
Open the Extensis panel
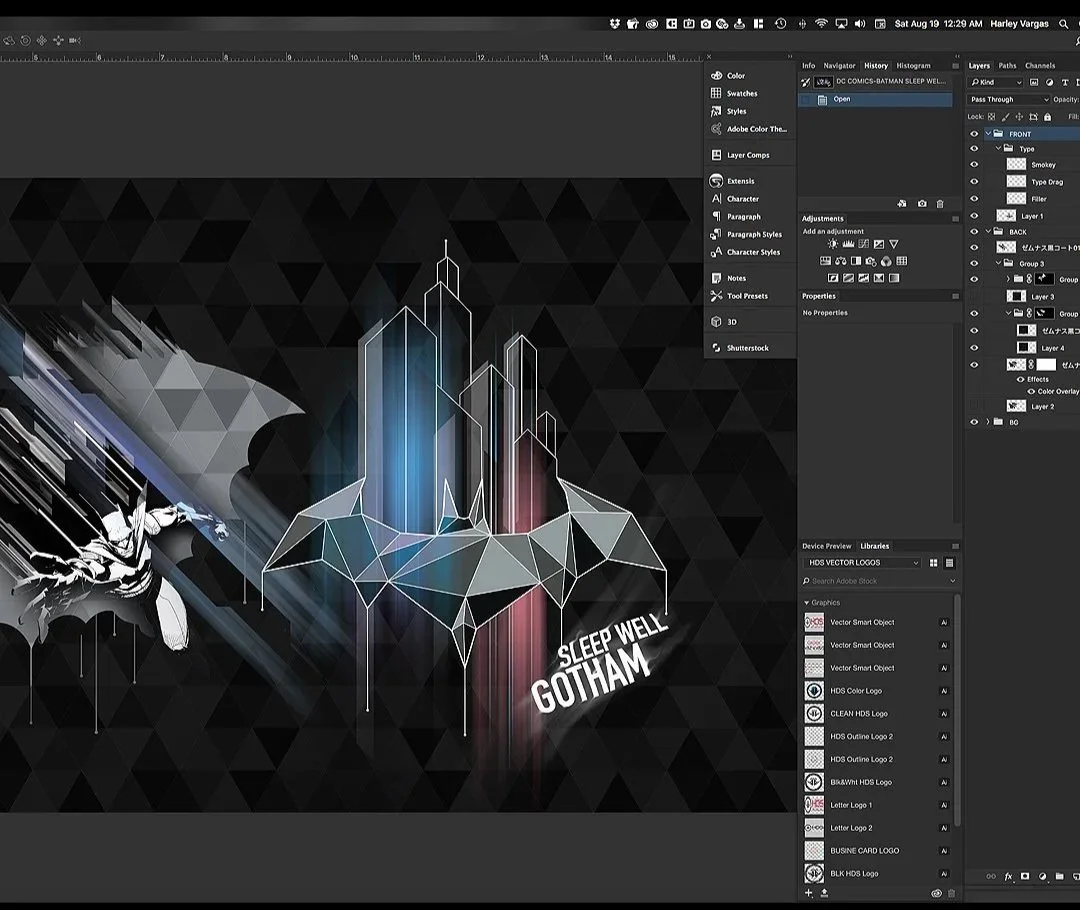coord(732,181)
